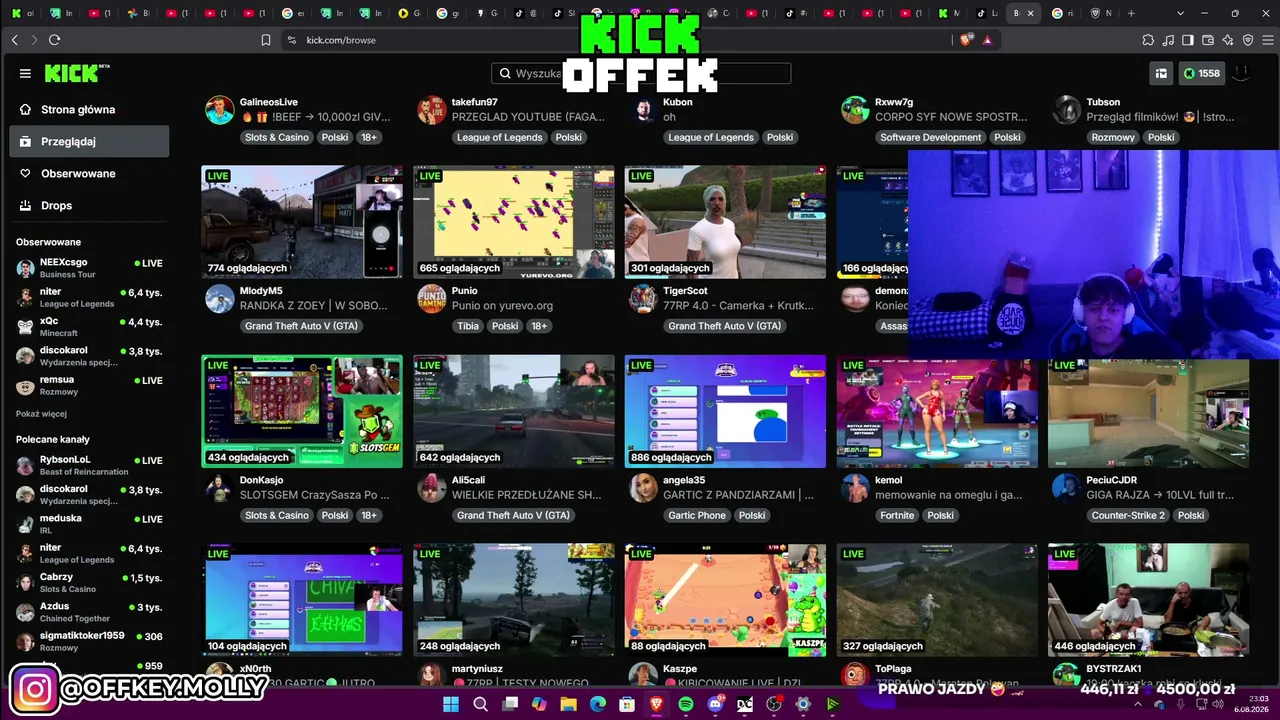1280x720 pixels.
Task: Click angela35 channel avatar
Action: 644,487
